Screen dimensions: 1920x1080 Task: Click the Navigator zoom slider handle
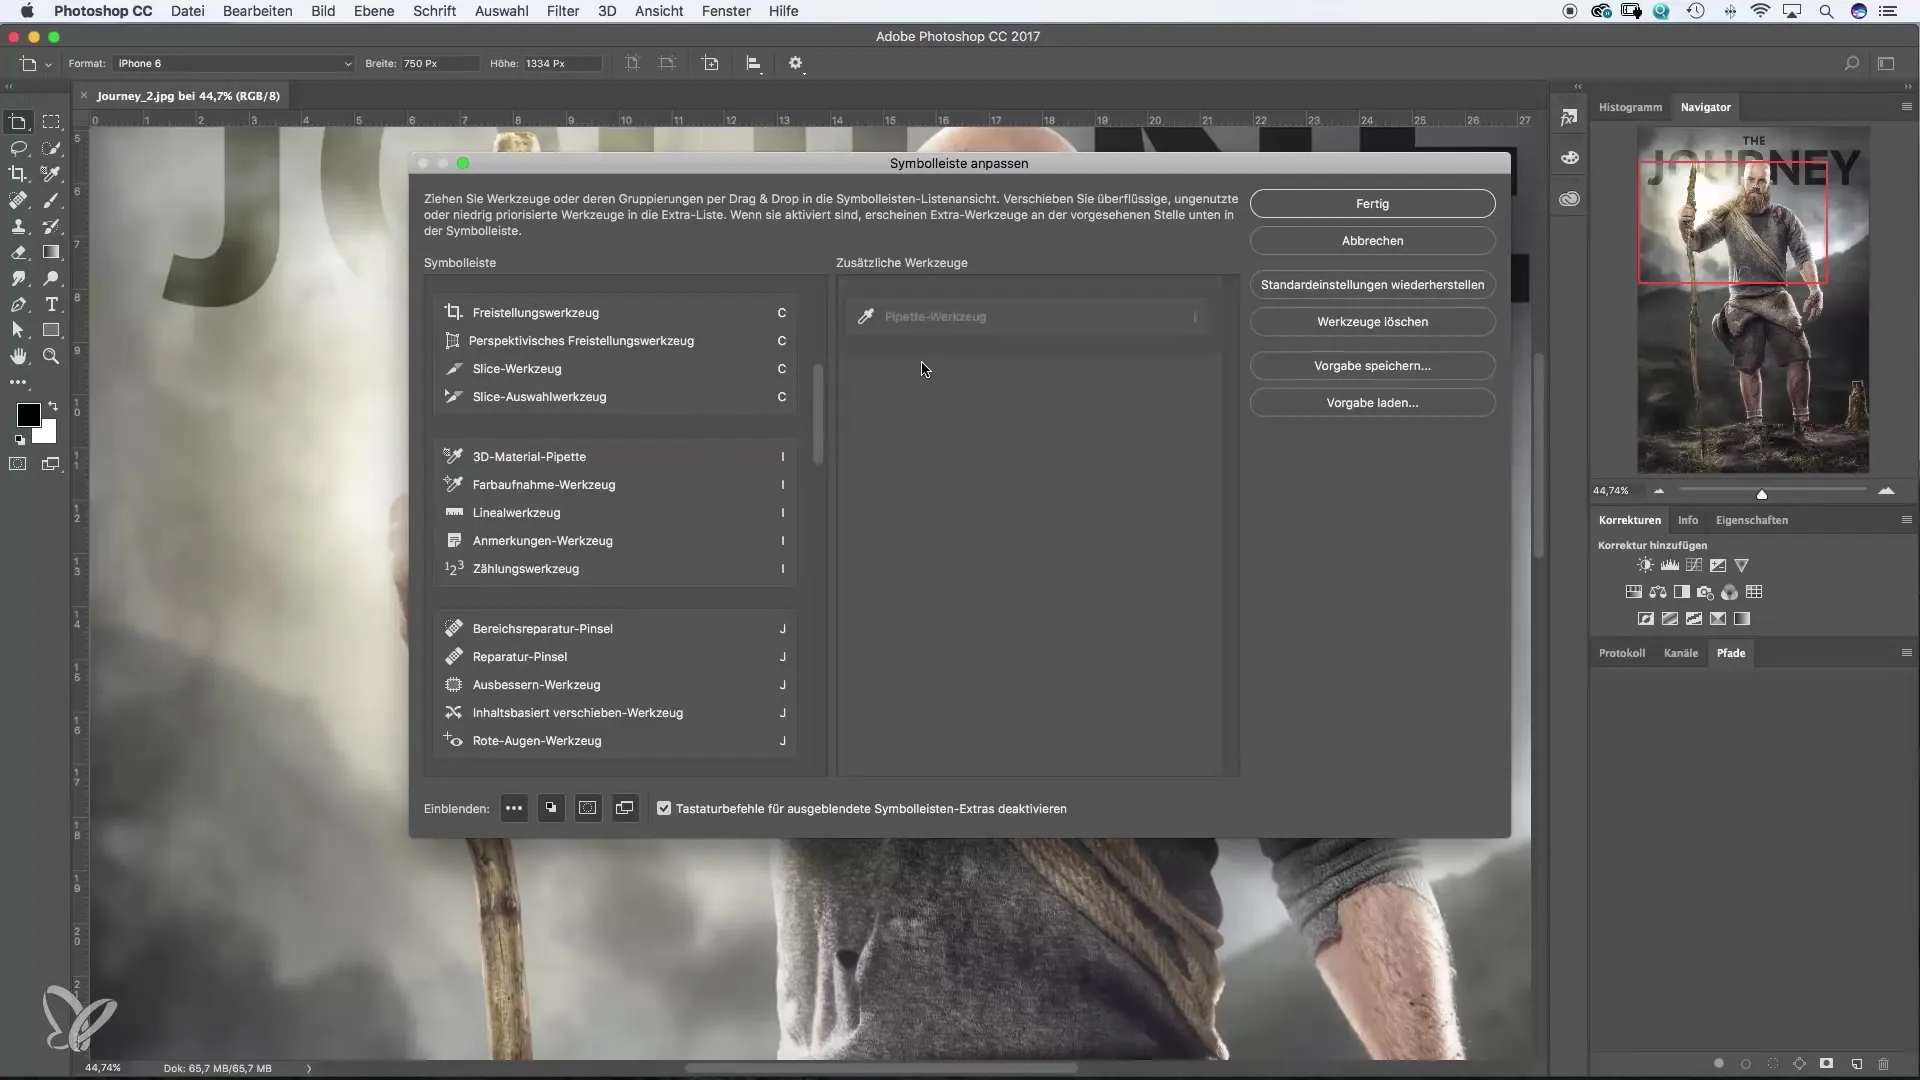(1762, 494)
